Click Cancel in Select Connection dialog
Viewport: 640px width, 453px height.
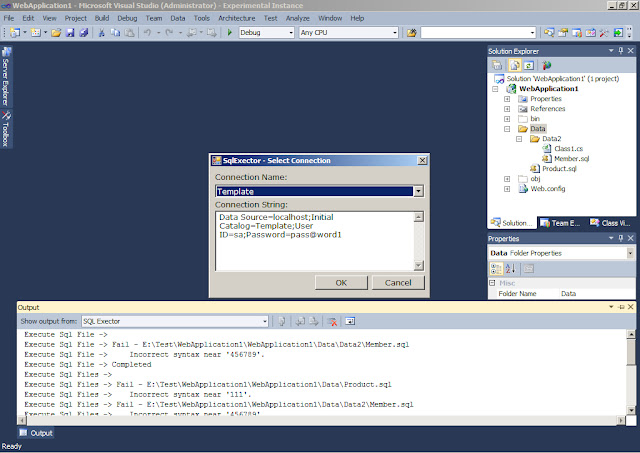[x=398, y=283]
